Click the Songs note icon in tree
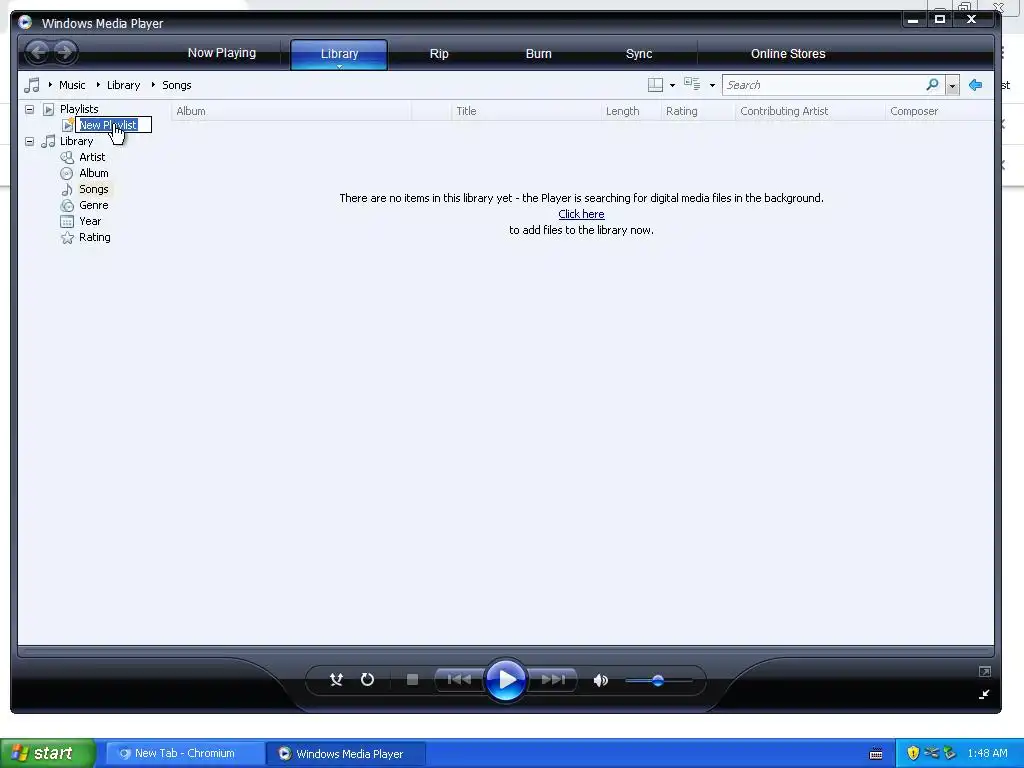Viewport: 1024px width, 768px height. coord(67,189)
